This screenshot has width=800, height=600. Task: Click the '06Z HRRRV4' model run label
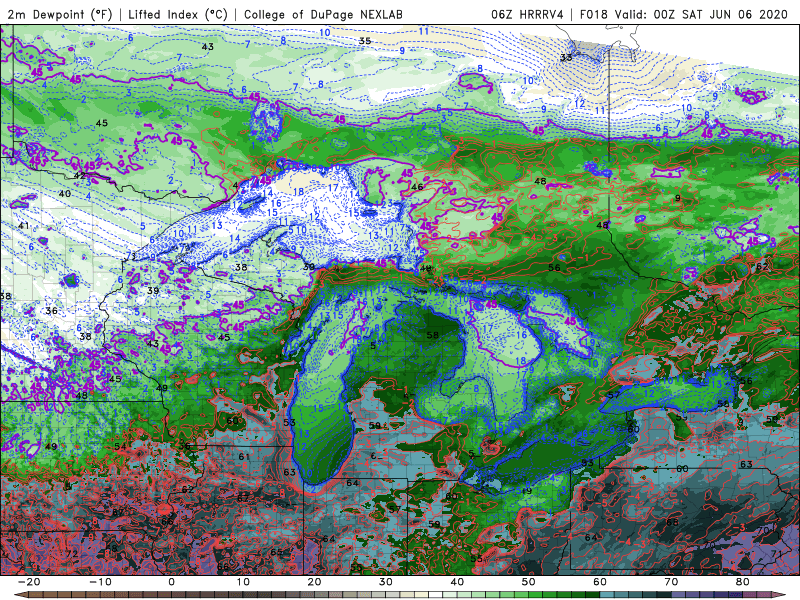pyautogui.click(x=527, y=14)
